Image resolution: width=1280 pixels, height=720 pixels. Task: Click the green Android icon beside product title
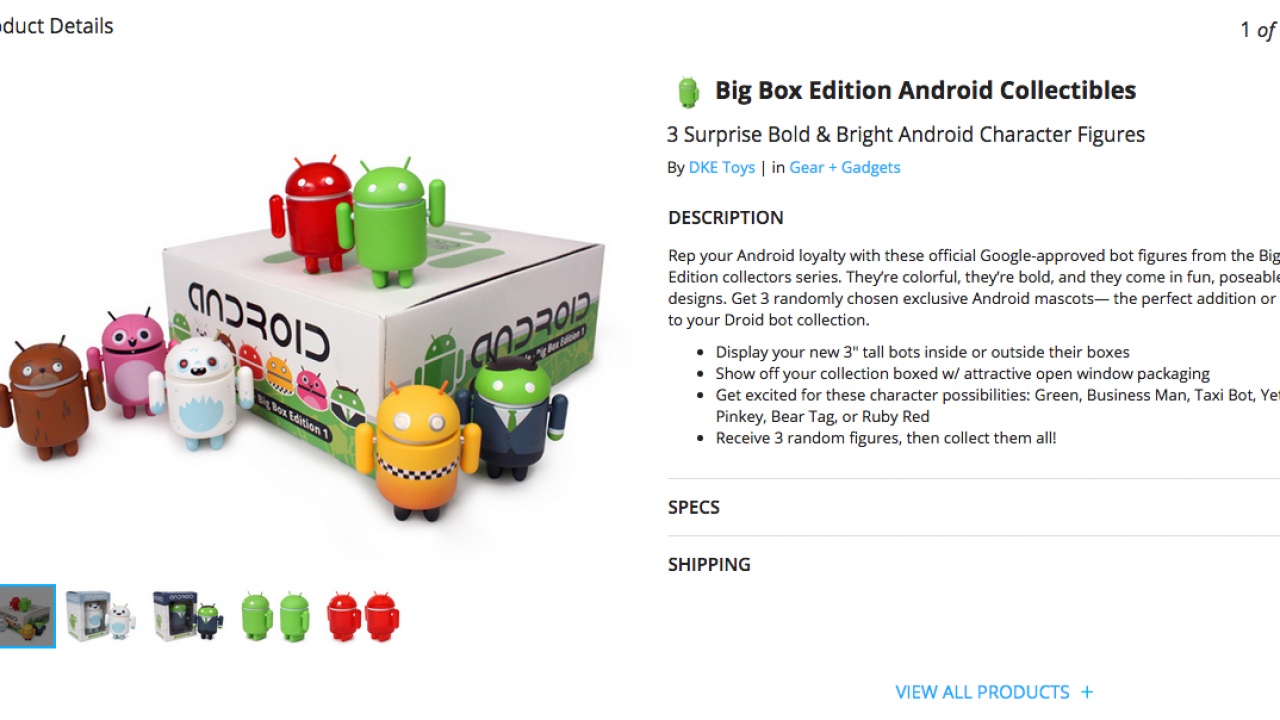coord(688,92)
